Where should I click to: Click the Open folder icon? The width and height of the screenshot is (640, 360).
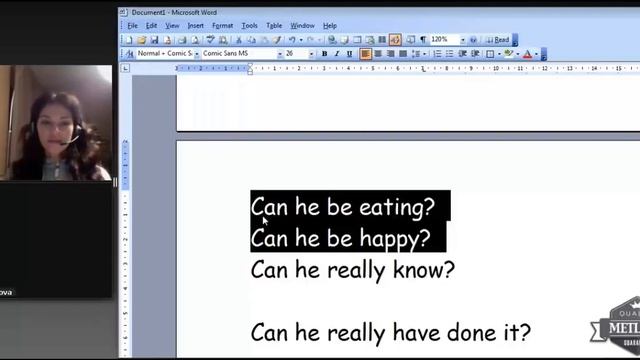142,40
